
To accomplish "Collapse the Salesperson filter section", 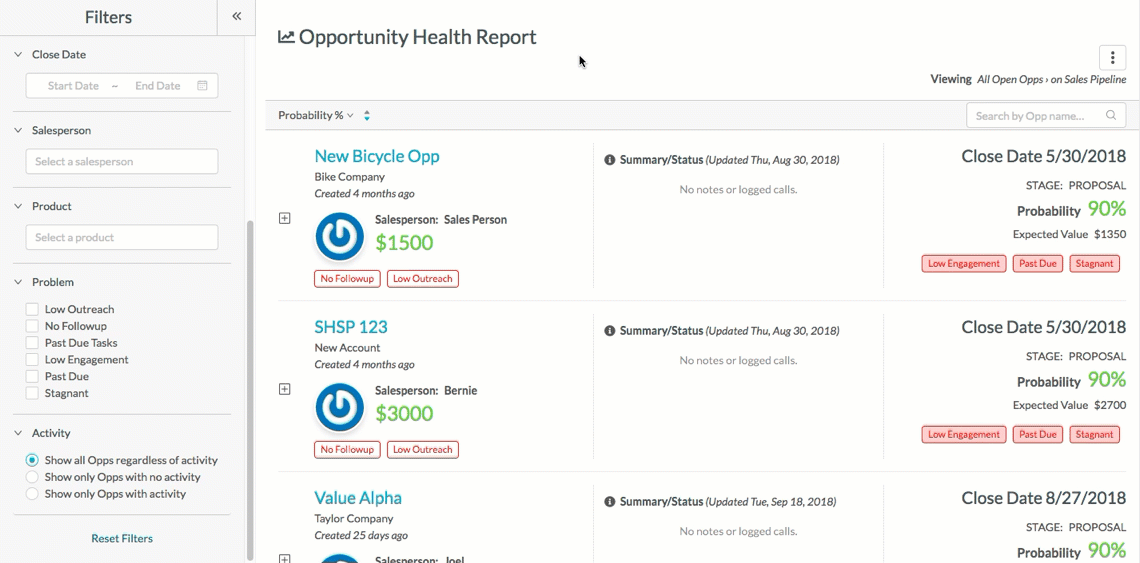I will point(18,130).
